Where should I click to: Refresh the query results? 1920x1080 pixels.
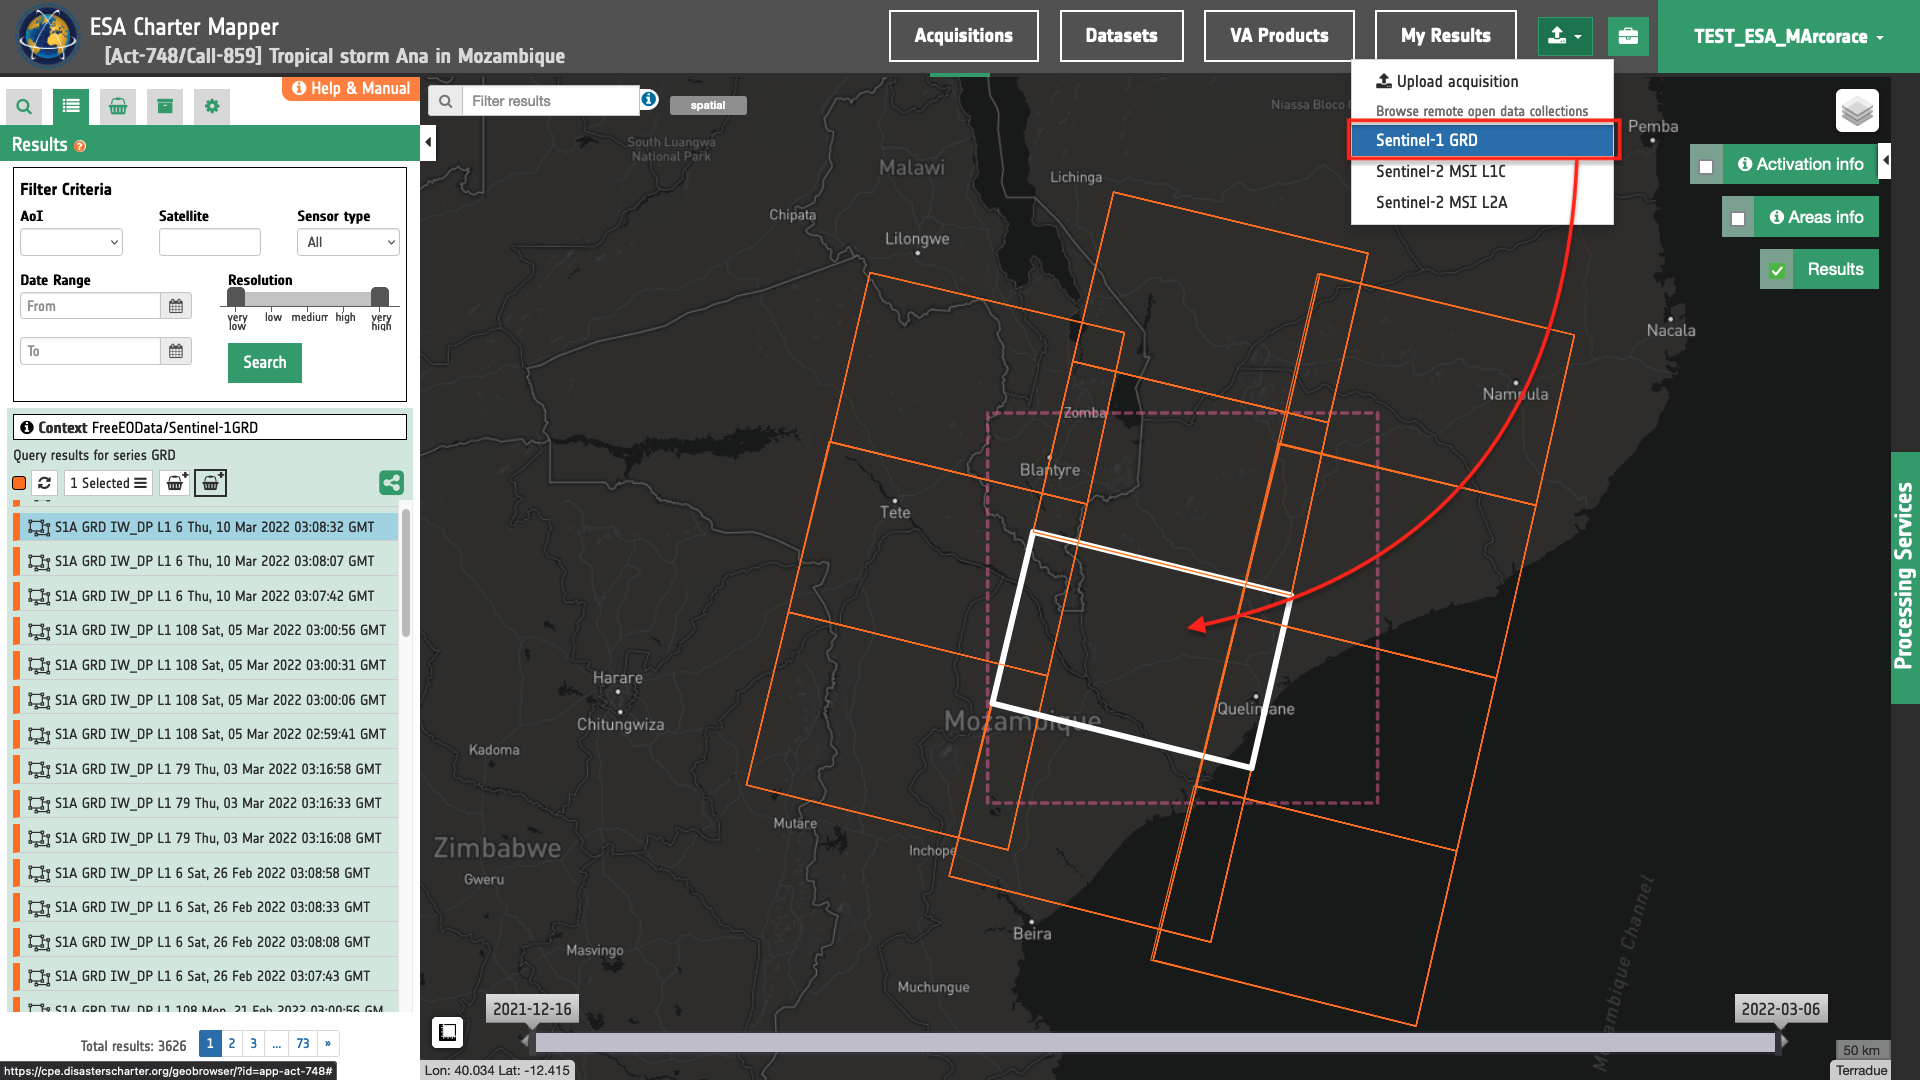coord(44,483)
